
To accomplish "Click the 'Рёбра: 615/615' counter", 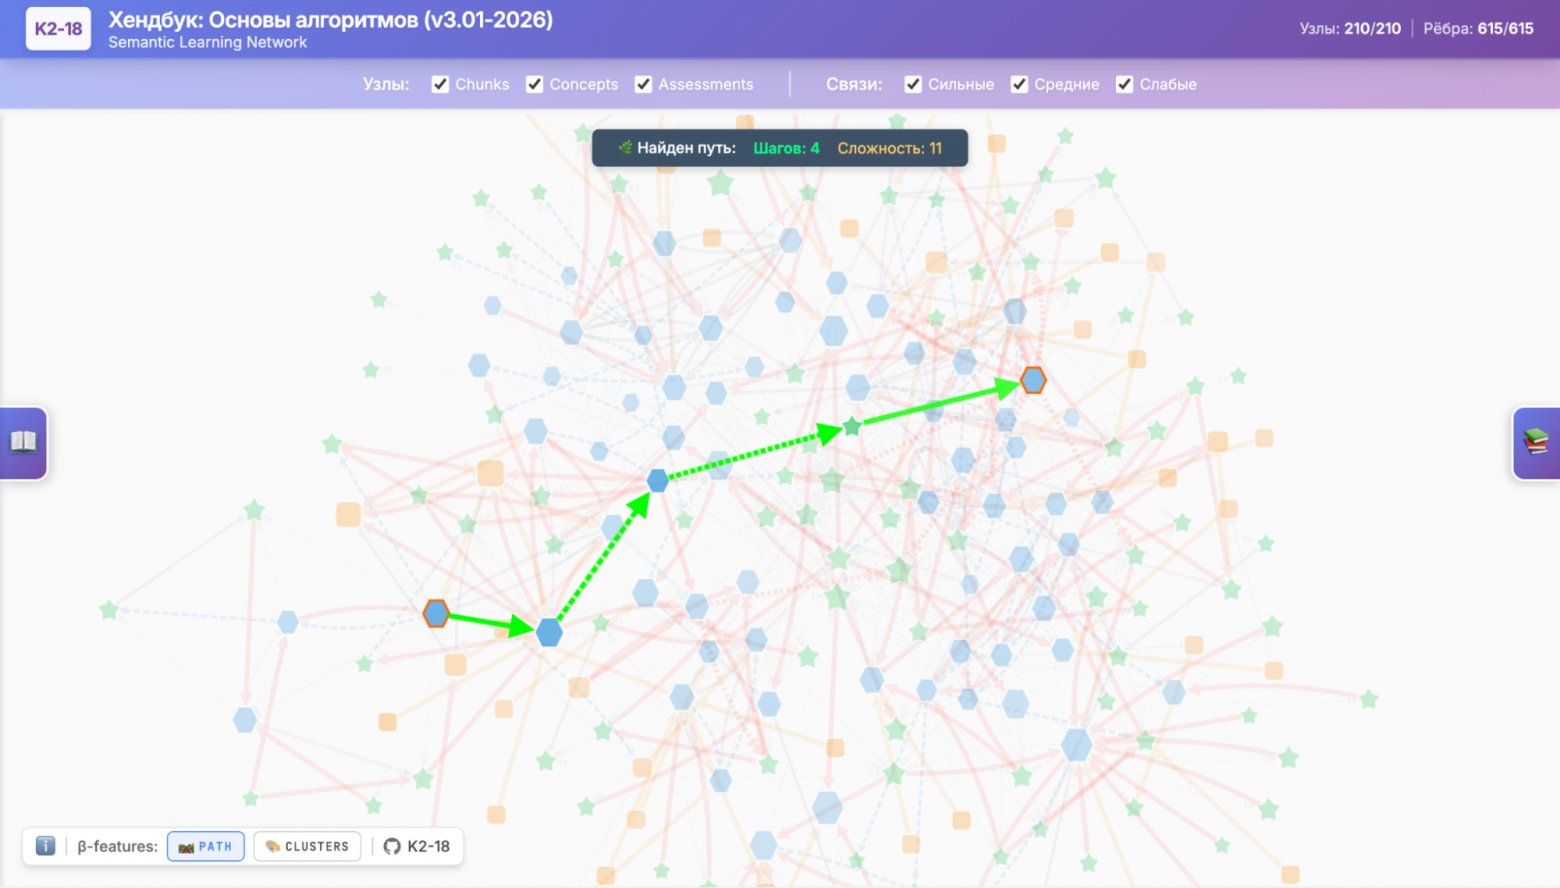I will click(x=1478, y=29).
